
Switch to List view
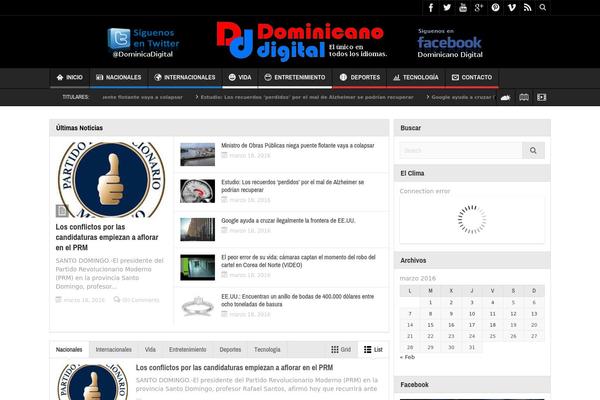tap(373, 349)
